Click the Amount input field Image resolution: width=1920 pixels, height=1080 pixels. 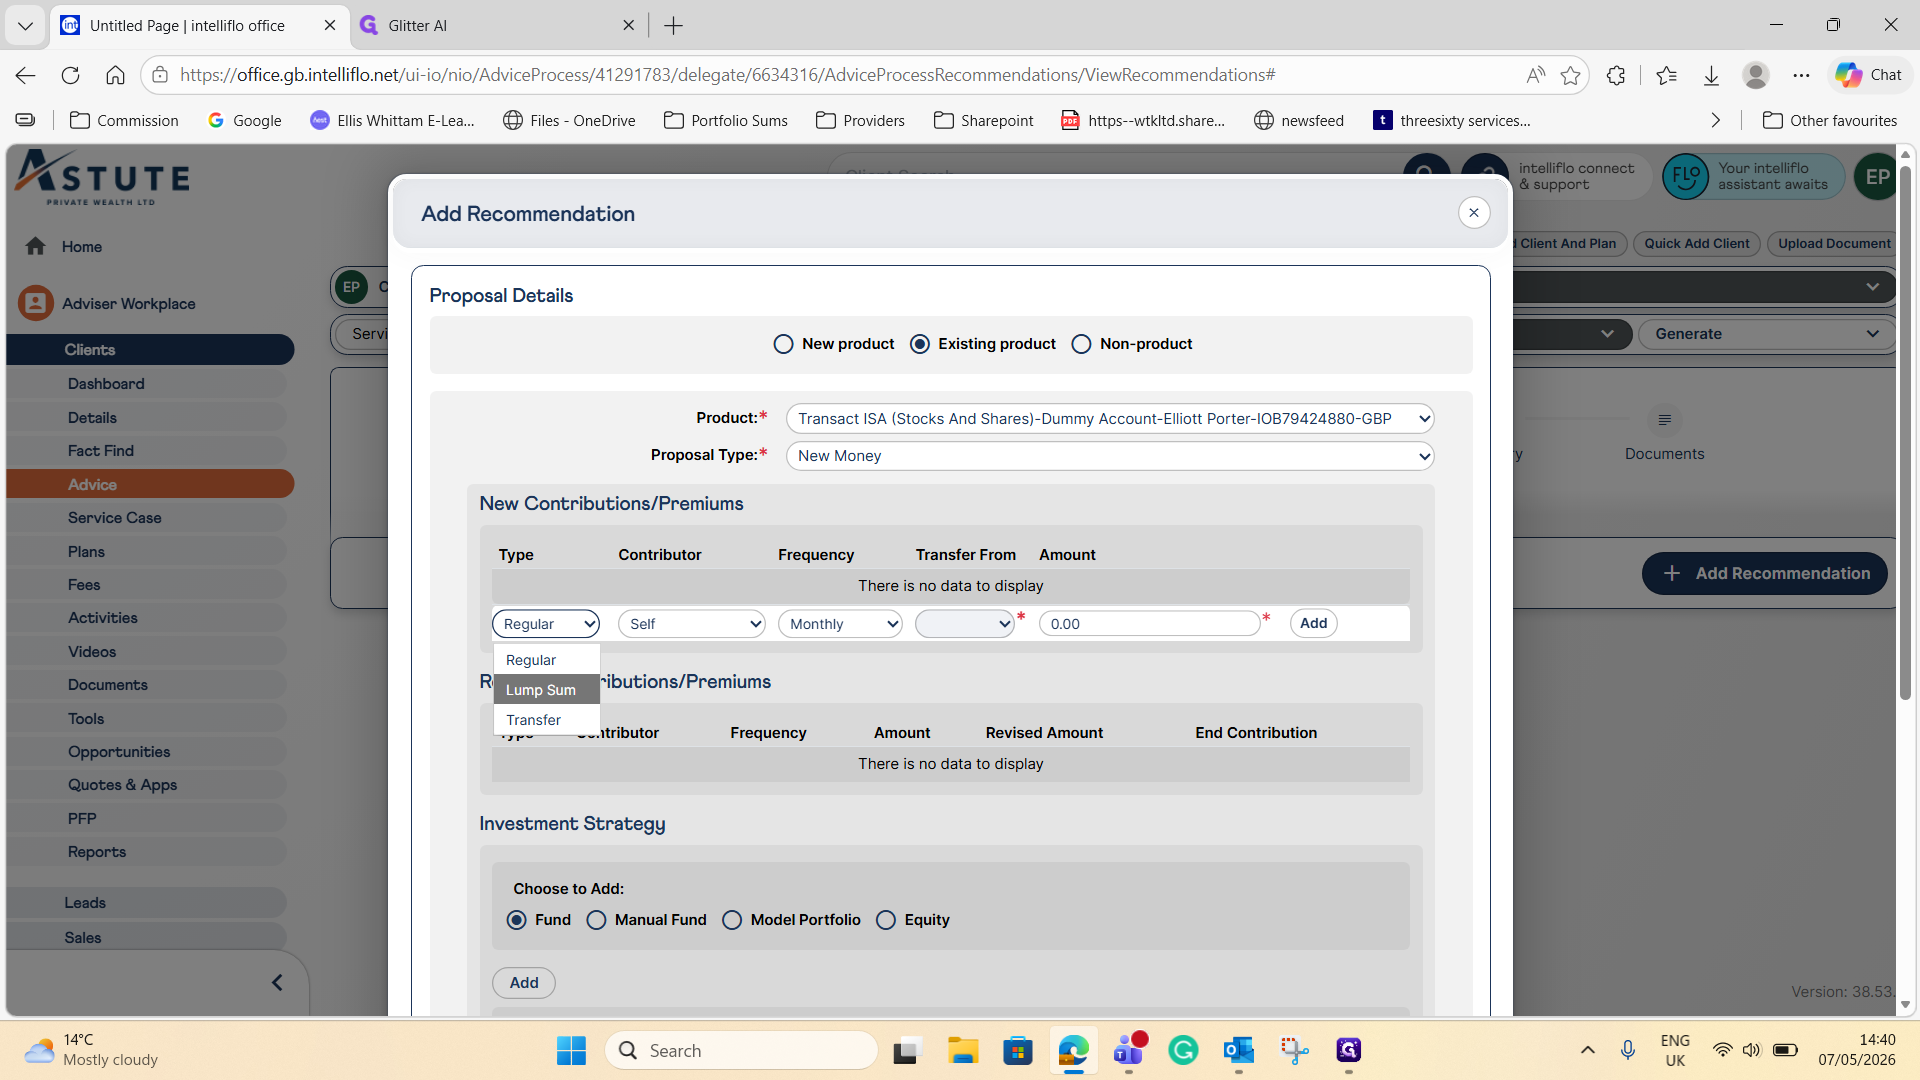[1150, 624]
